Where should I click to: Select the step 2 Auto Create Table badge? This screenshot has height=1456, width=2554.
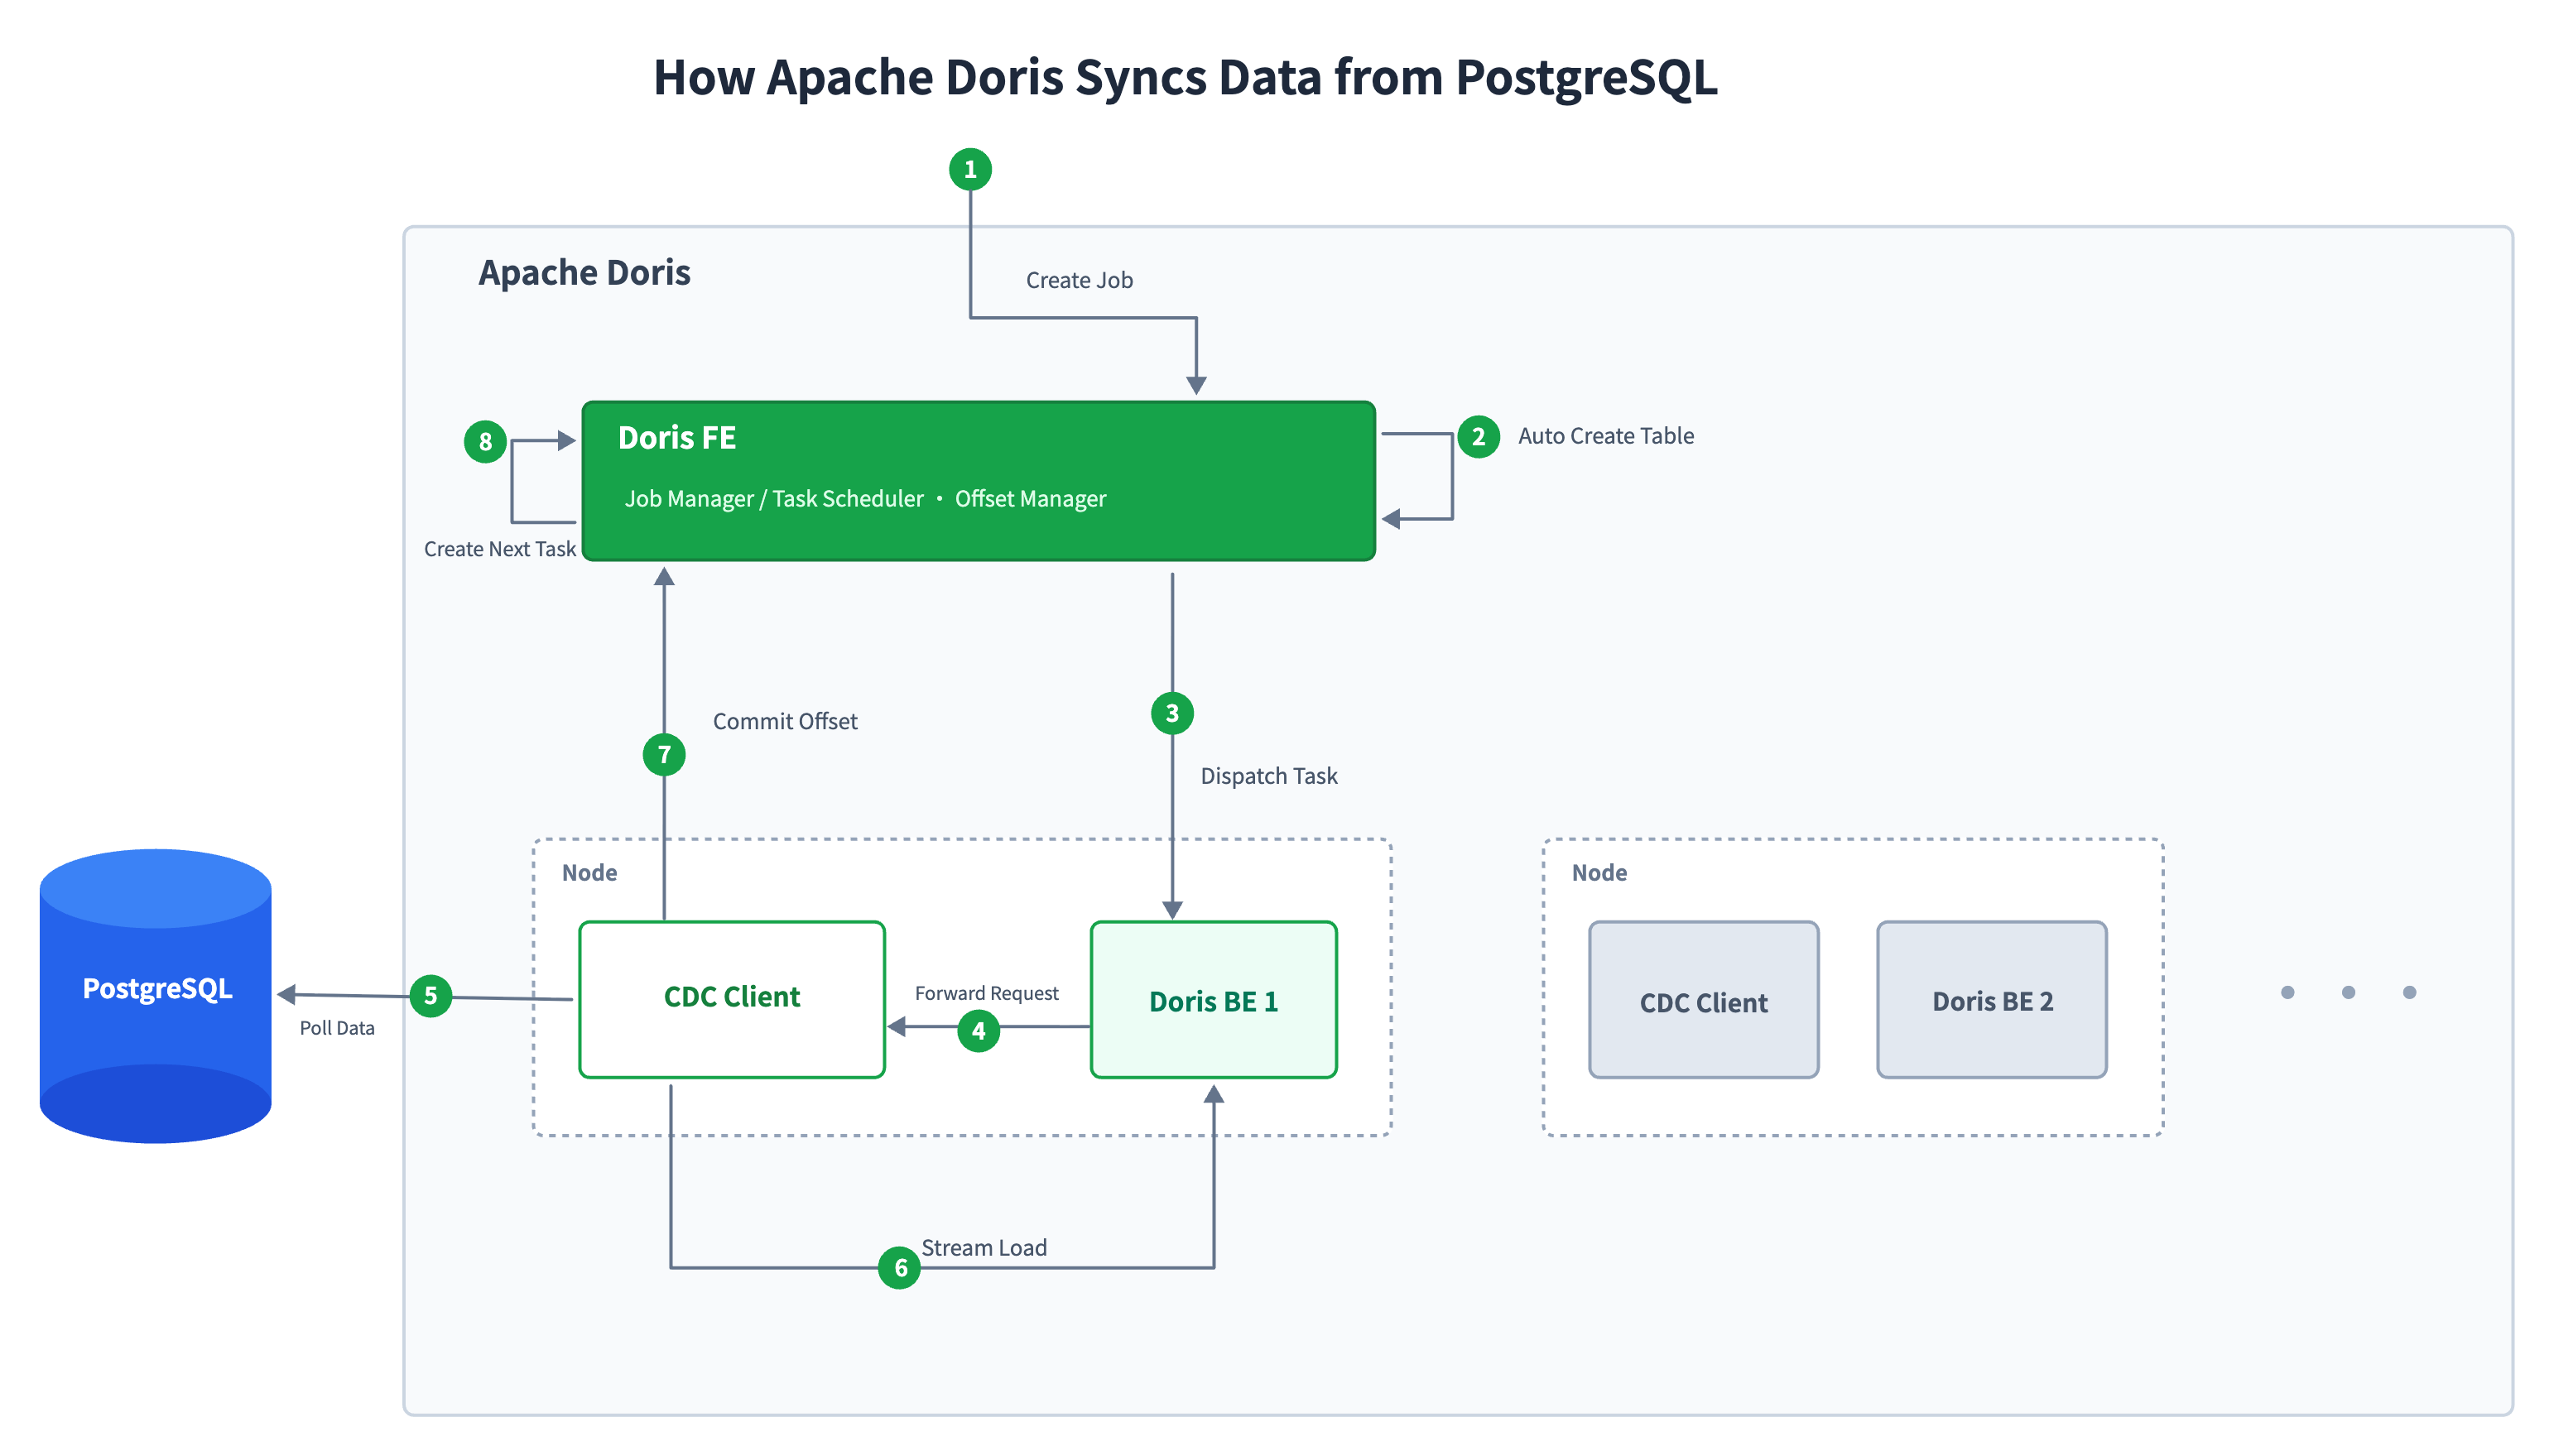tap(1477, 436)
